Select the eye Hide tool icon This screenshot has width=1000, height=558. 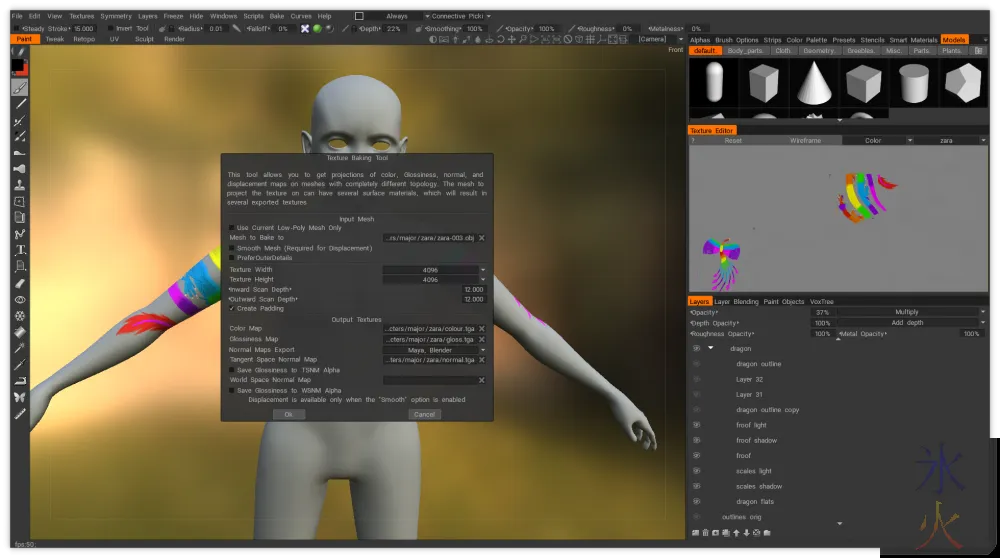[x=20, y=300]
